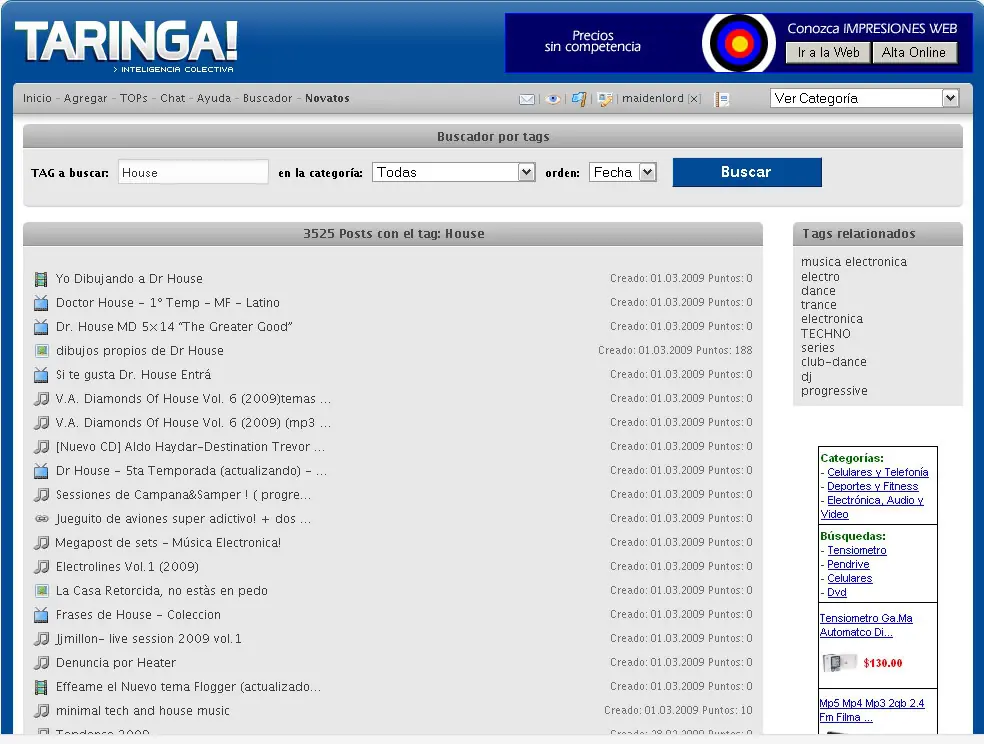The height and width of the screenshot is (744, 984).
Task: Open TOPs in navigation bar
Action: (134, 98)
